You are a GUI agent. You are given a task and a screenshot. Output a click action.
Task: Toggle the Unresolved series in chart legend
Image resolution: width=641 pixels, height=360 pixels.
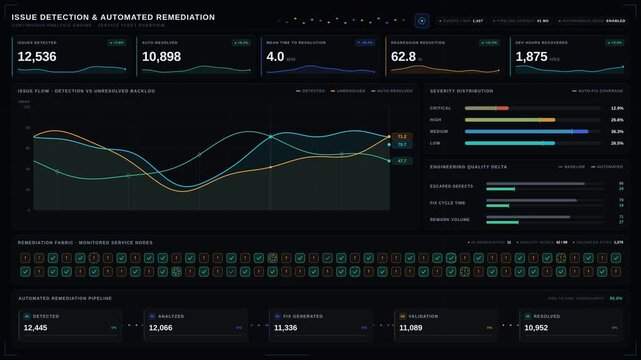(348, 91)
